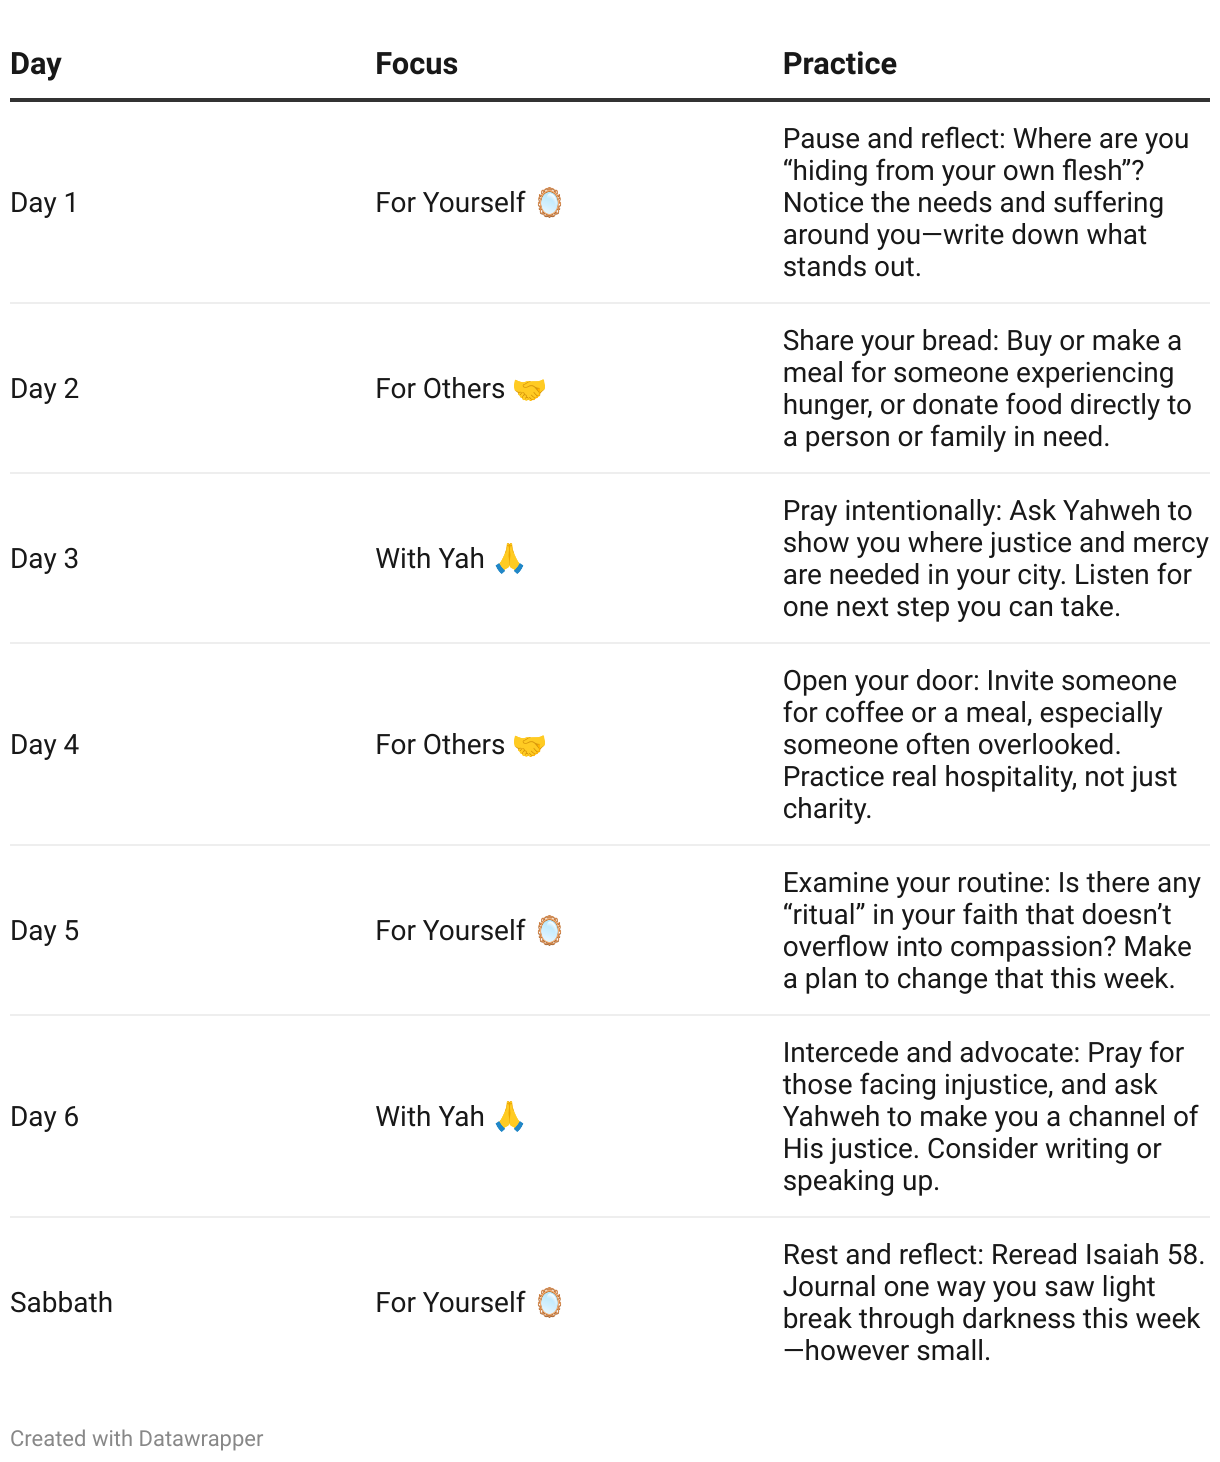The width and height of the screenshot is (1220, 1462).
Task: Click the mirror emoji in Day 5 row
Action: coord(549,931)
